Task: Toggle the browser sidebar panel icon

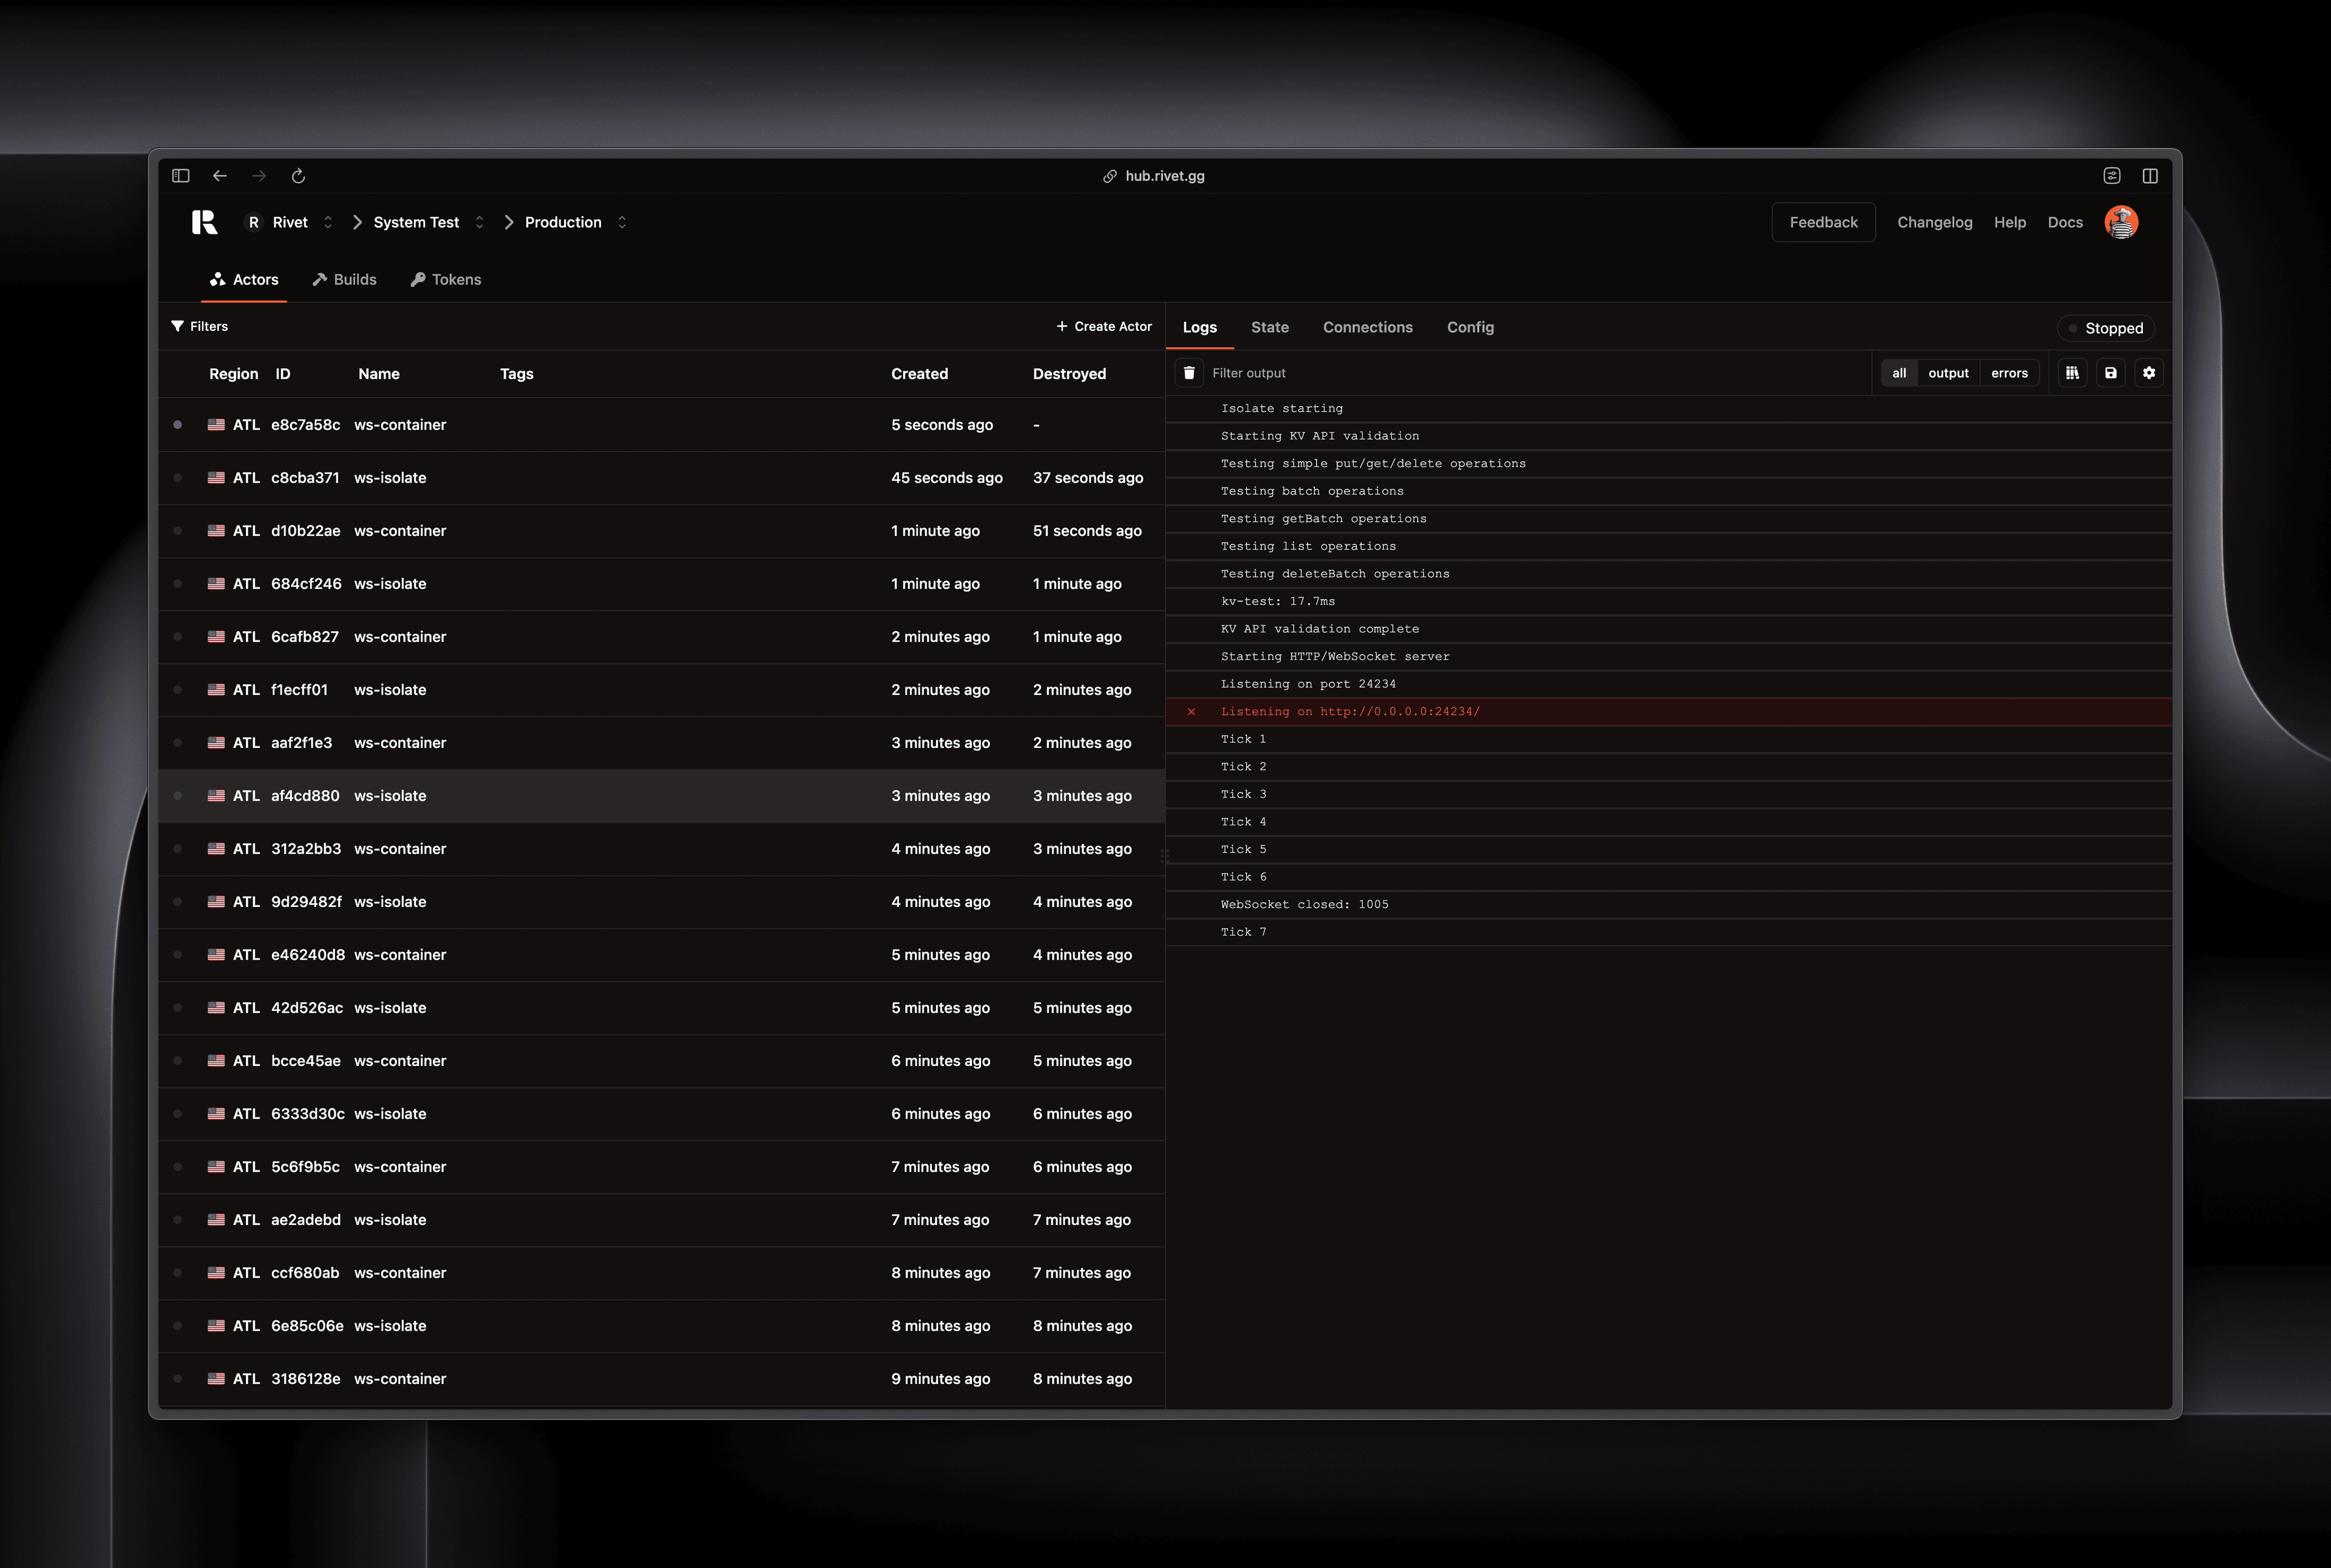Action: pos(181,176)
